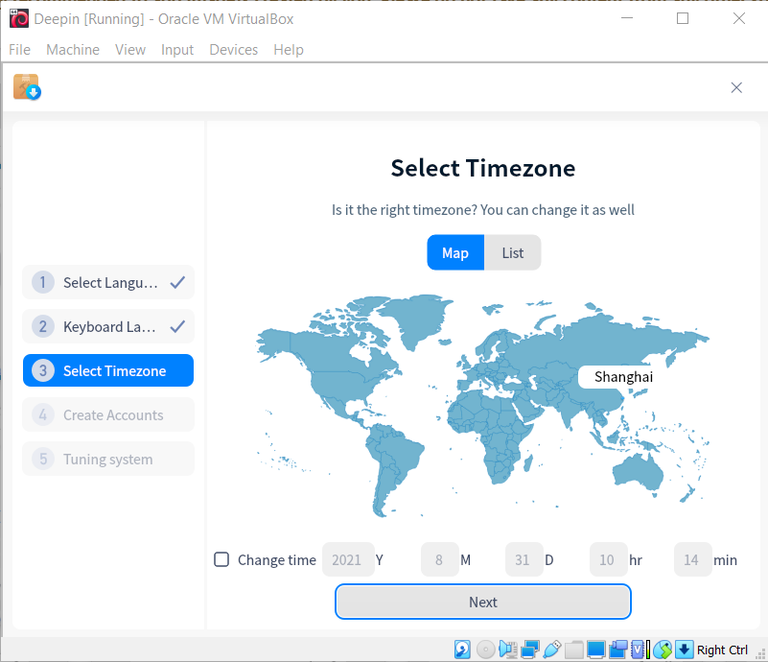Image resolution: width=768 pixels, height=662 pixels.
Task: Click the keyboard capture arrow icon
Action: pyautogui.click(x=684, y=649)
